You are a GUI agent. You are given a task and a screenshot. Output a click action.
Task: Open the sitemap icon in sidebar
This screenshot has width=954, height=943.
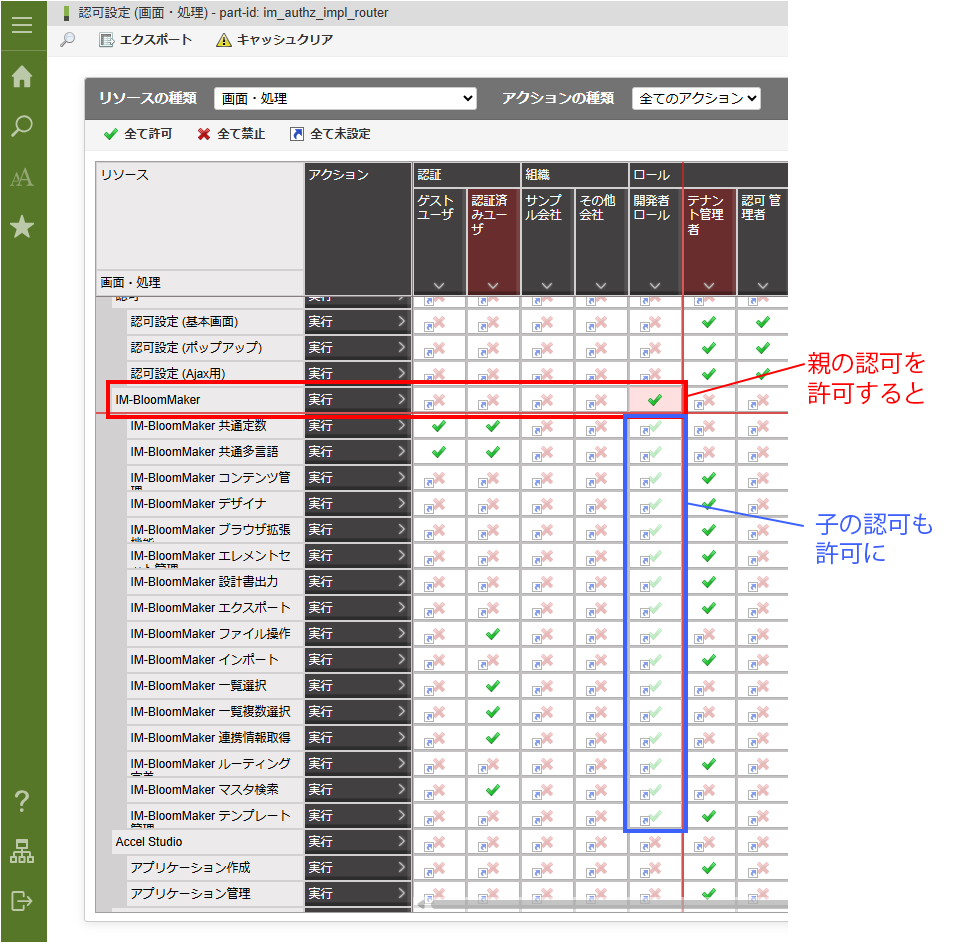[x=22, y=851]
